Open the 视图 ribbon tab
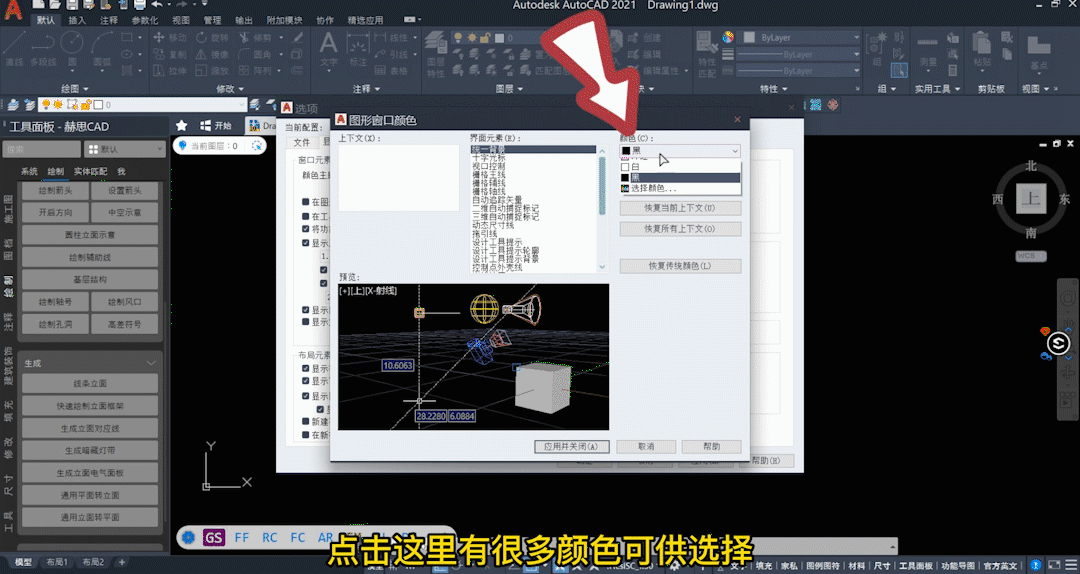This screenshot has height=574, width=1080. pos(180,21)
